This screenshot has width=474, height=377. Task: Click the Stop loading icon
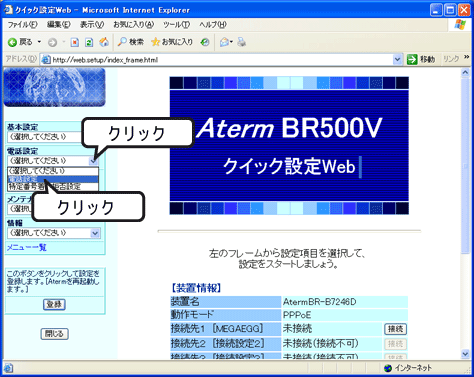point(75,42)
